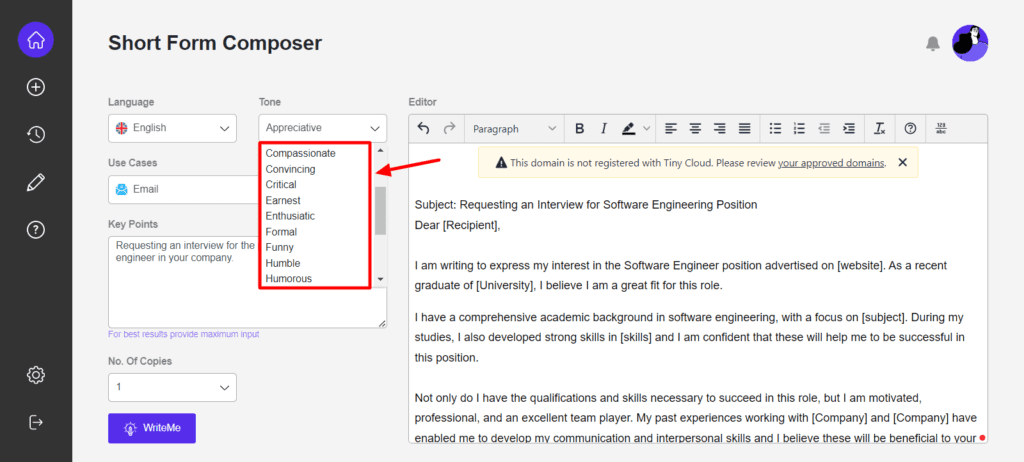Image resolution: width=1024 pixels, height=462 pixels.
Task: Decrease paragraph indent
Action: pyautogui.click(x=824, y=129)
